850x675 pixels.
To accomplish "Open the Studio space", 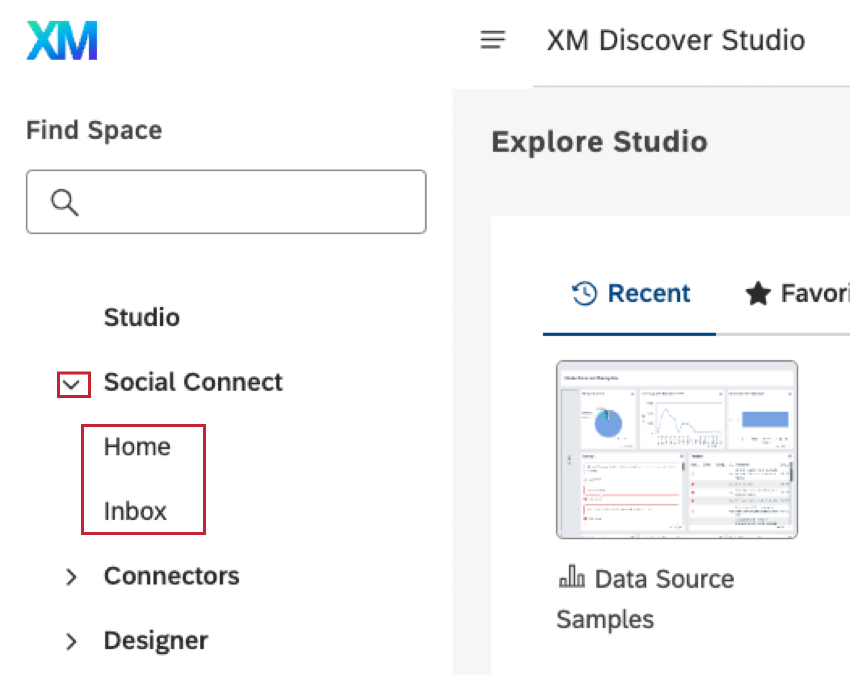I will pyautogui.click(x=141, y=317).
